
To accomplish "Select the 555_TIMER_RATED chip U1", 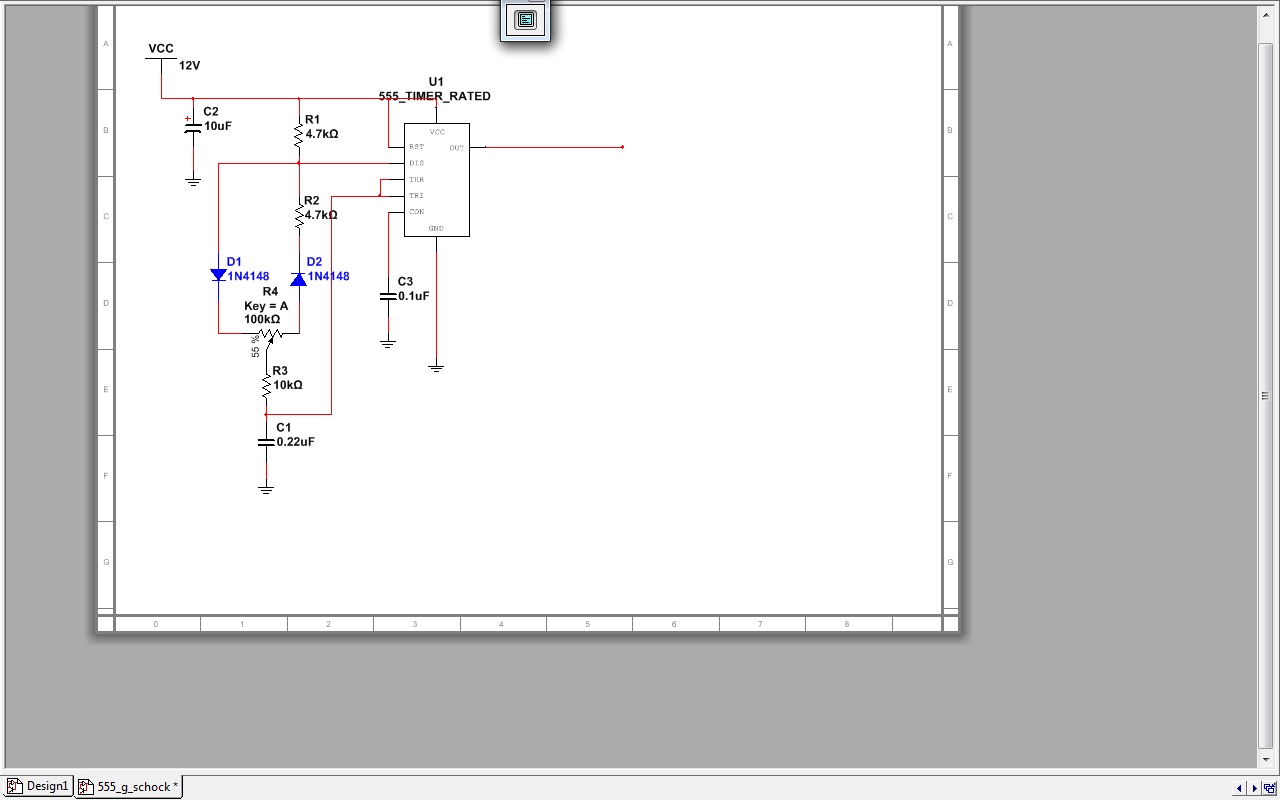I will pyautogui.click(x=436, y=180).
